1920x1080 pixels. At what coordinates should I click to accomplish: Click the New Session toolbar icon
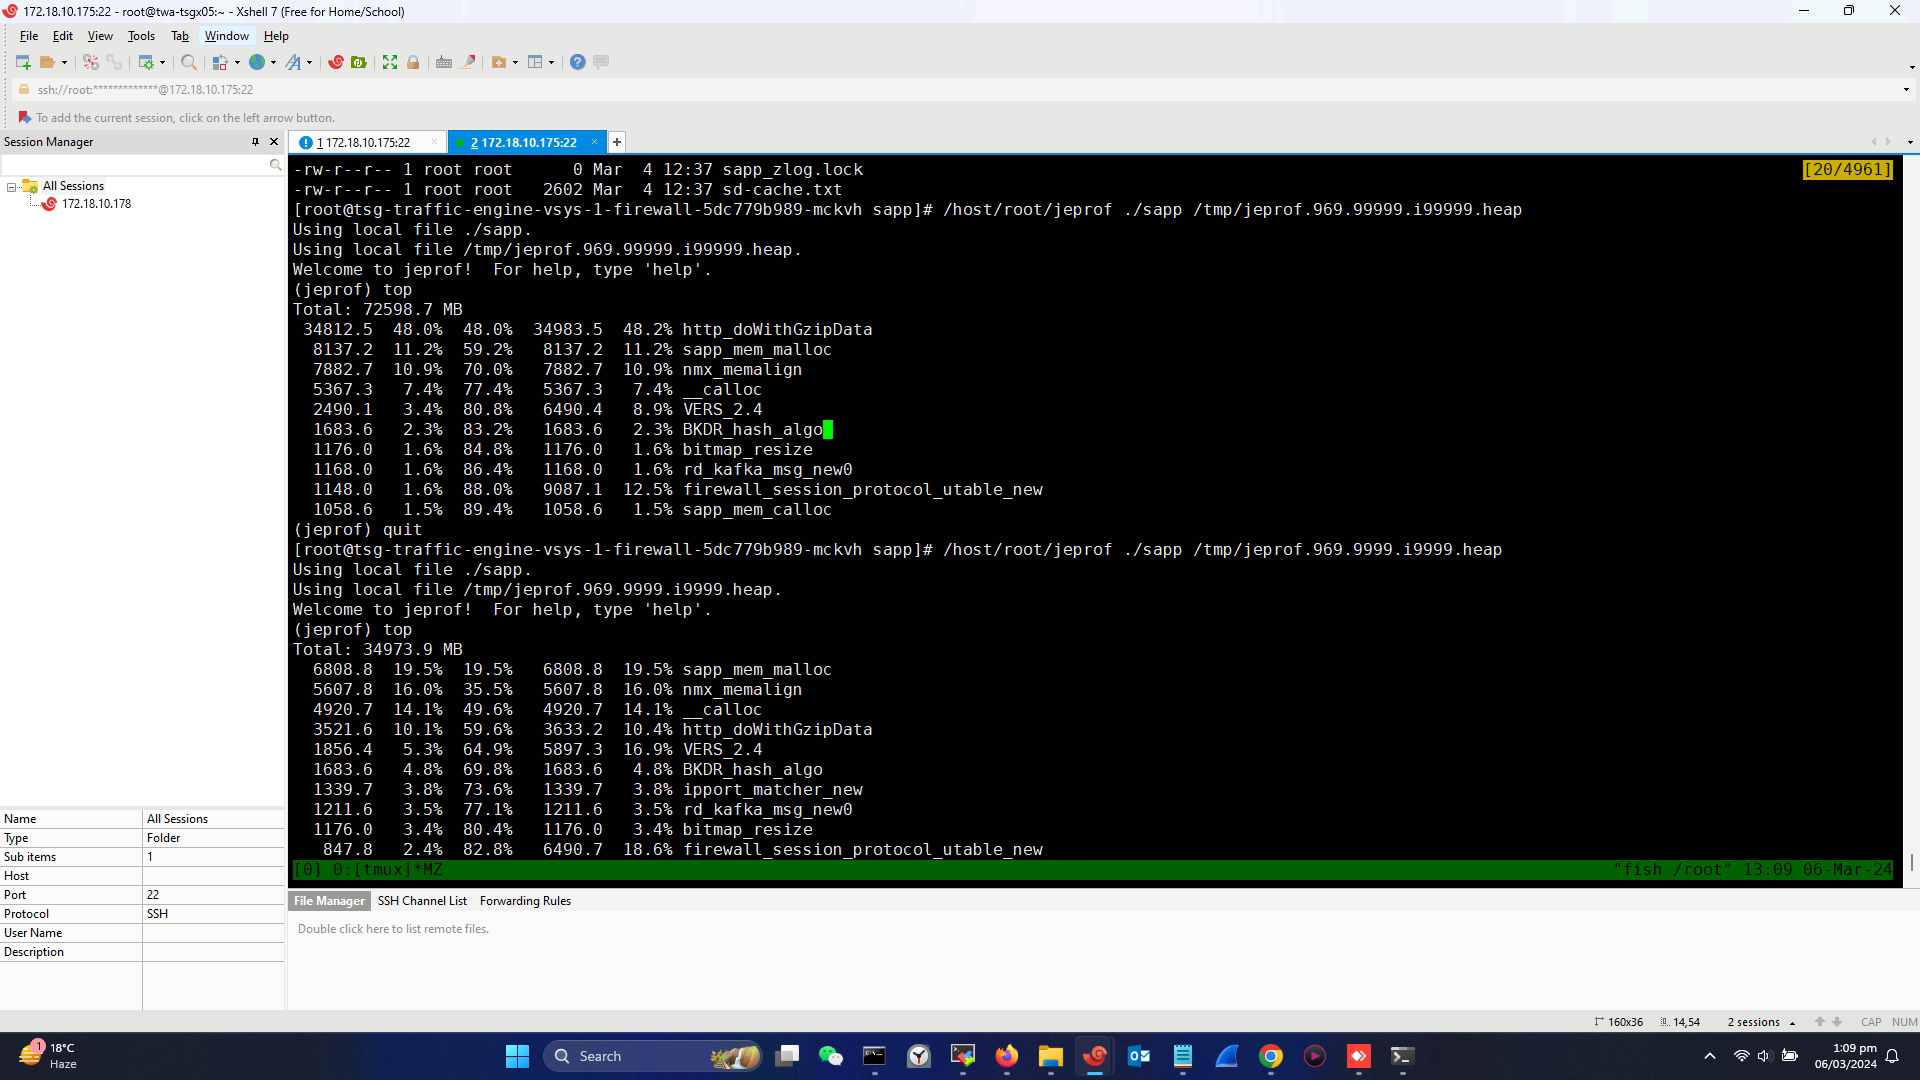click(x=22, y=62)
